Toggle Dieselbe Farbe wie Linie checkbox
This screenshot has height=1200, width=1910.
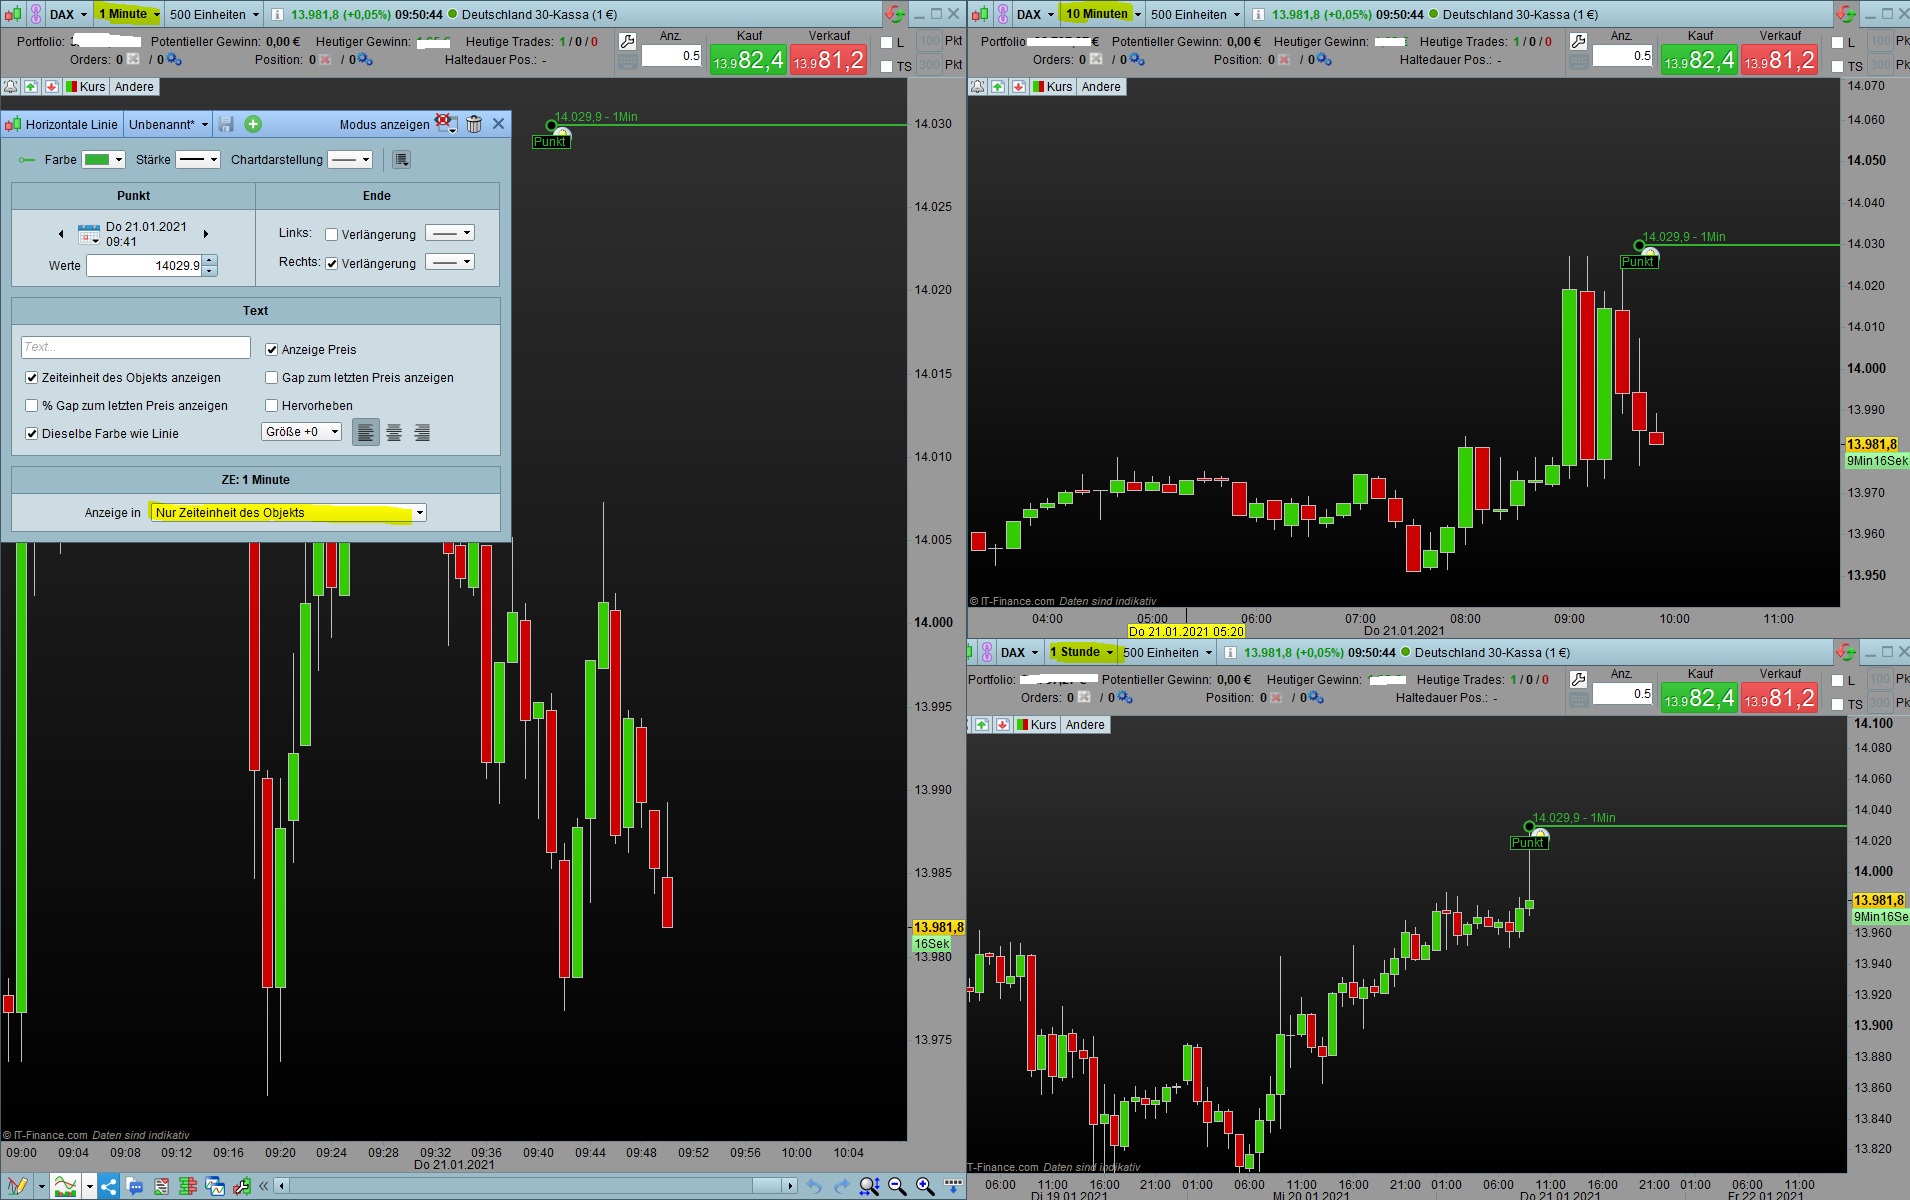click(32, 433)
